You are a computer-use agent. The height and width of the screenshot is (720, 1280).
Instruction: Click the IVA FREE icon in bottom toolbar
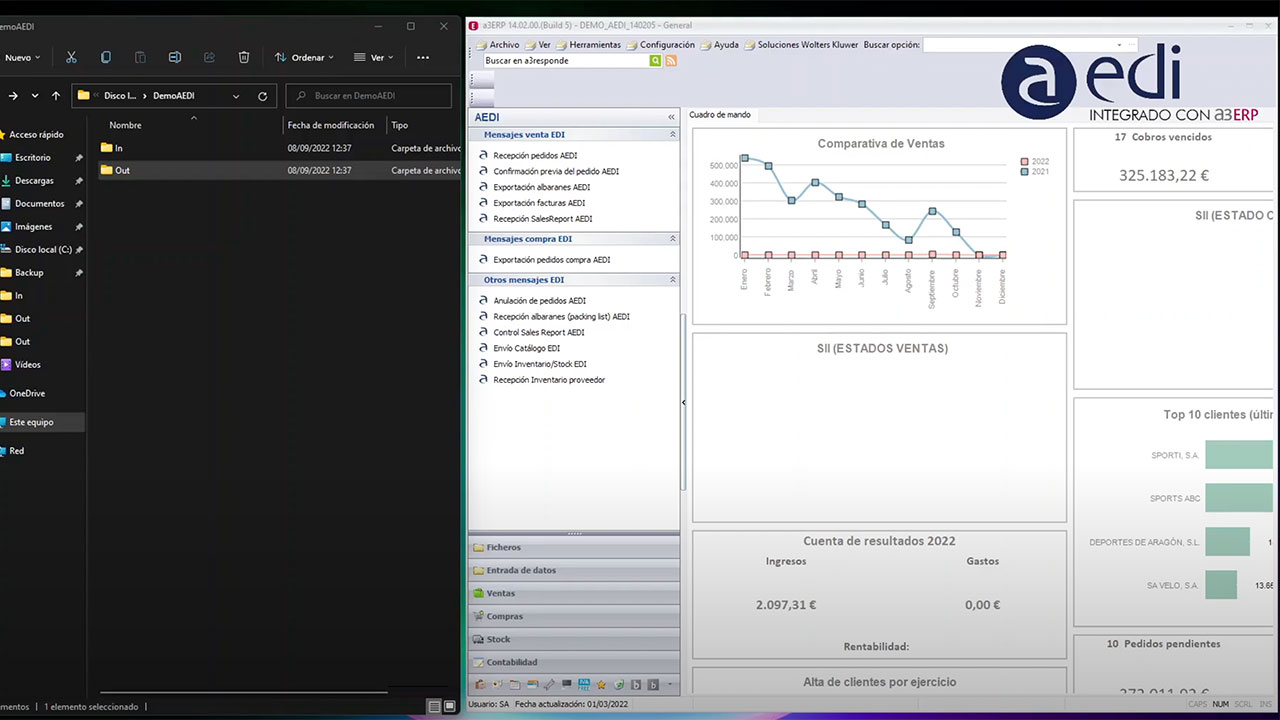584,685
